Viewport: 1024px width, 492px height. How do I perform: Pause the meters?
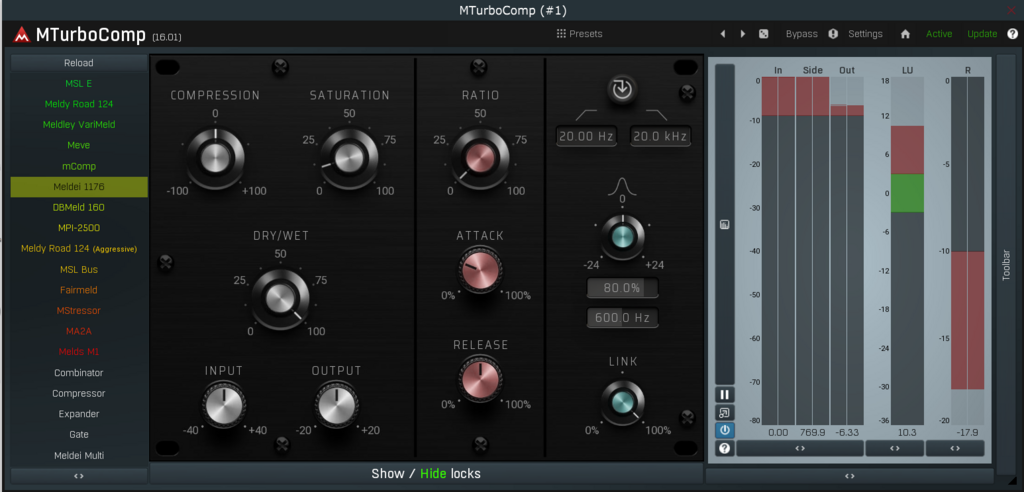(724, 395)
